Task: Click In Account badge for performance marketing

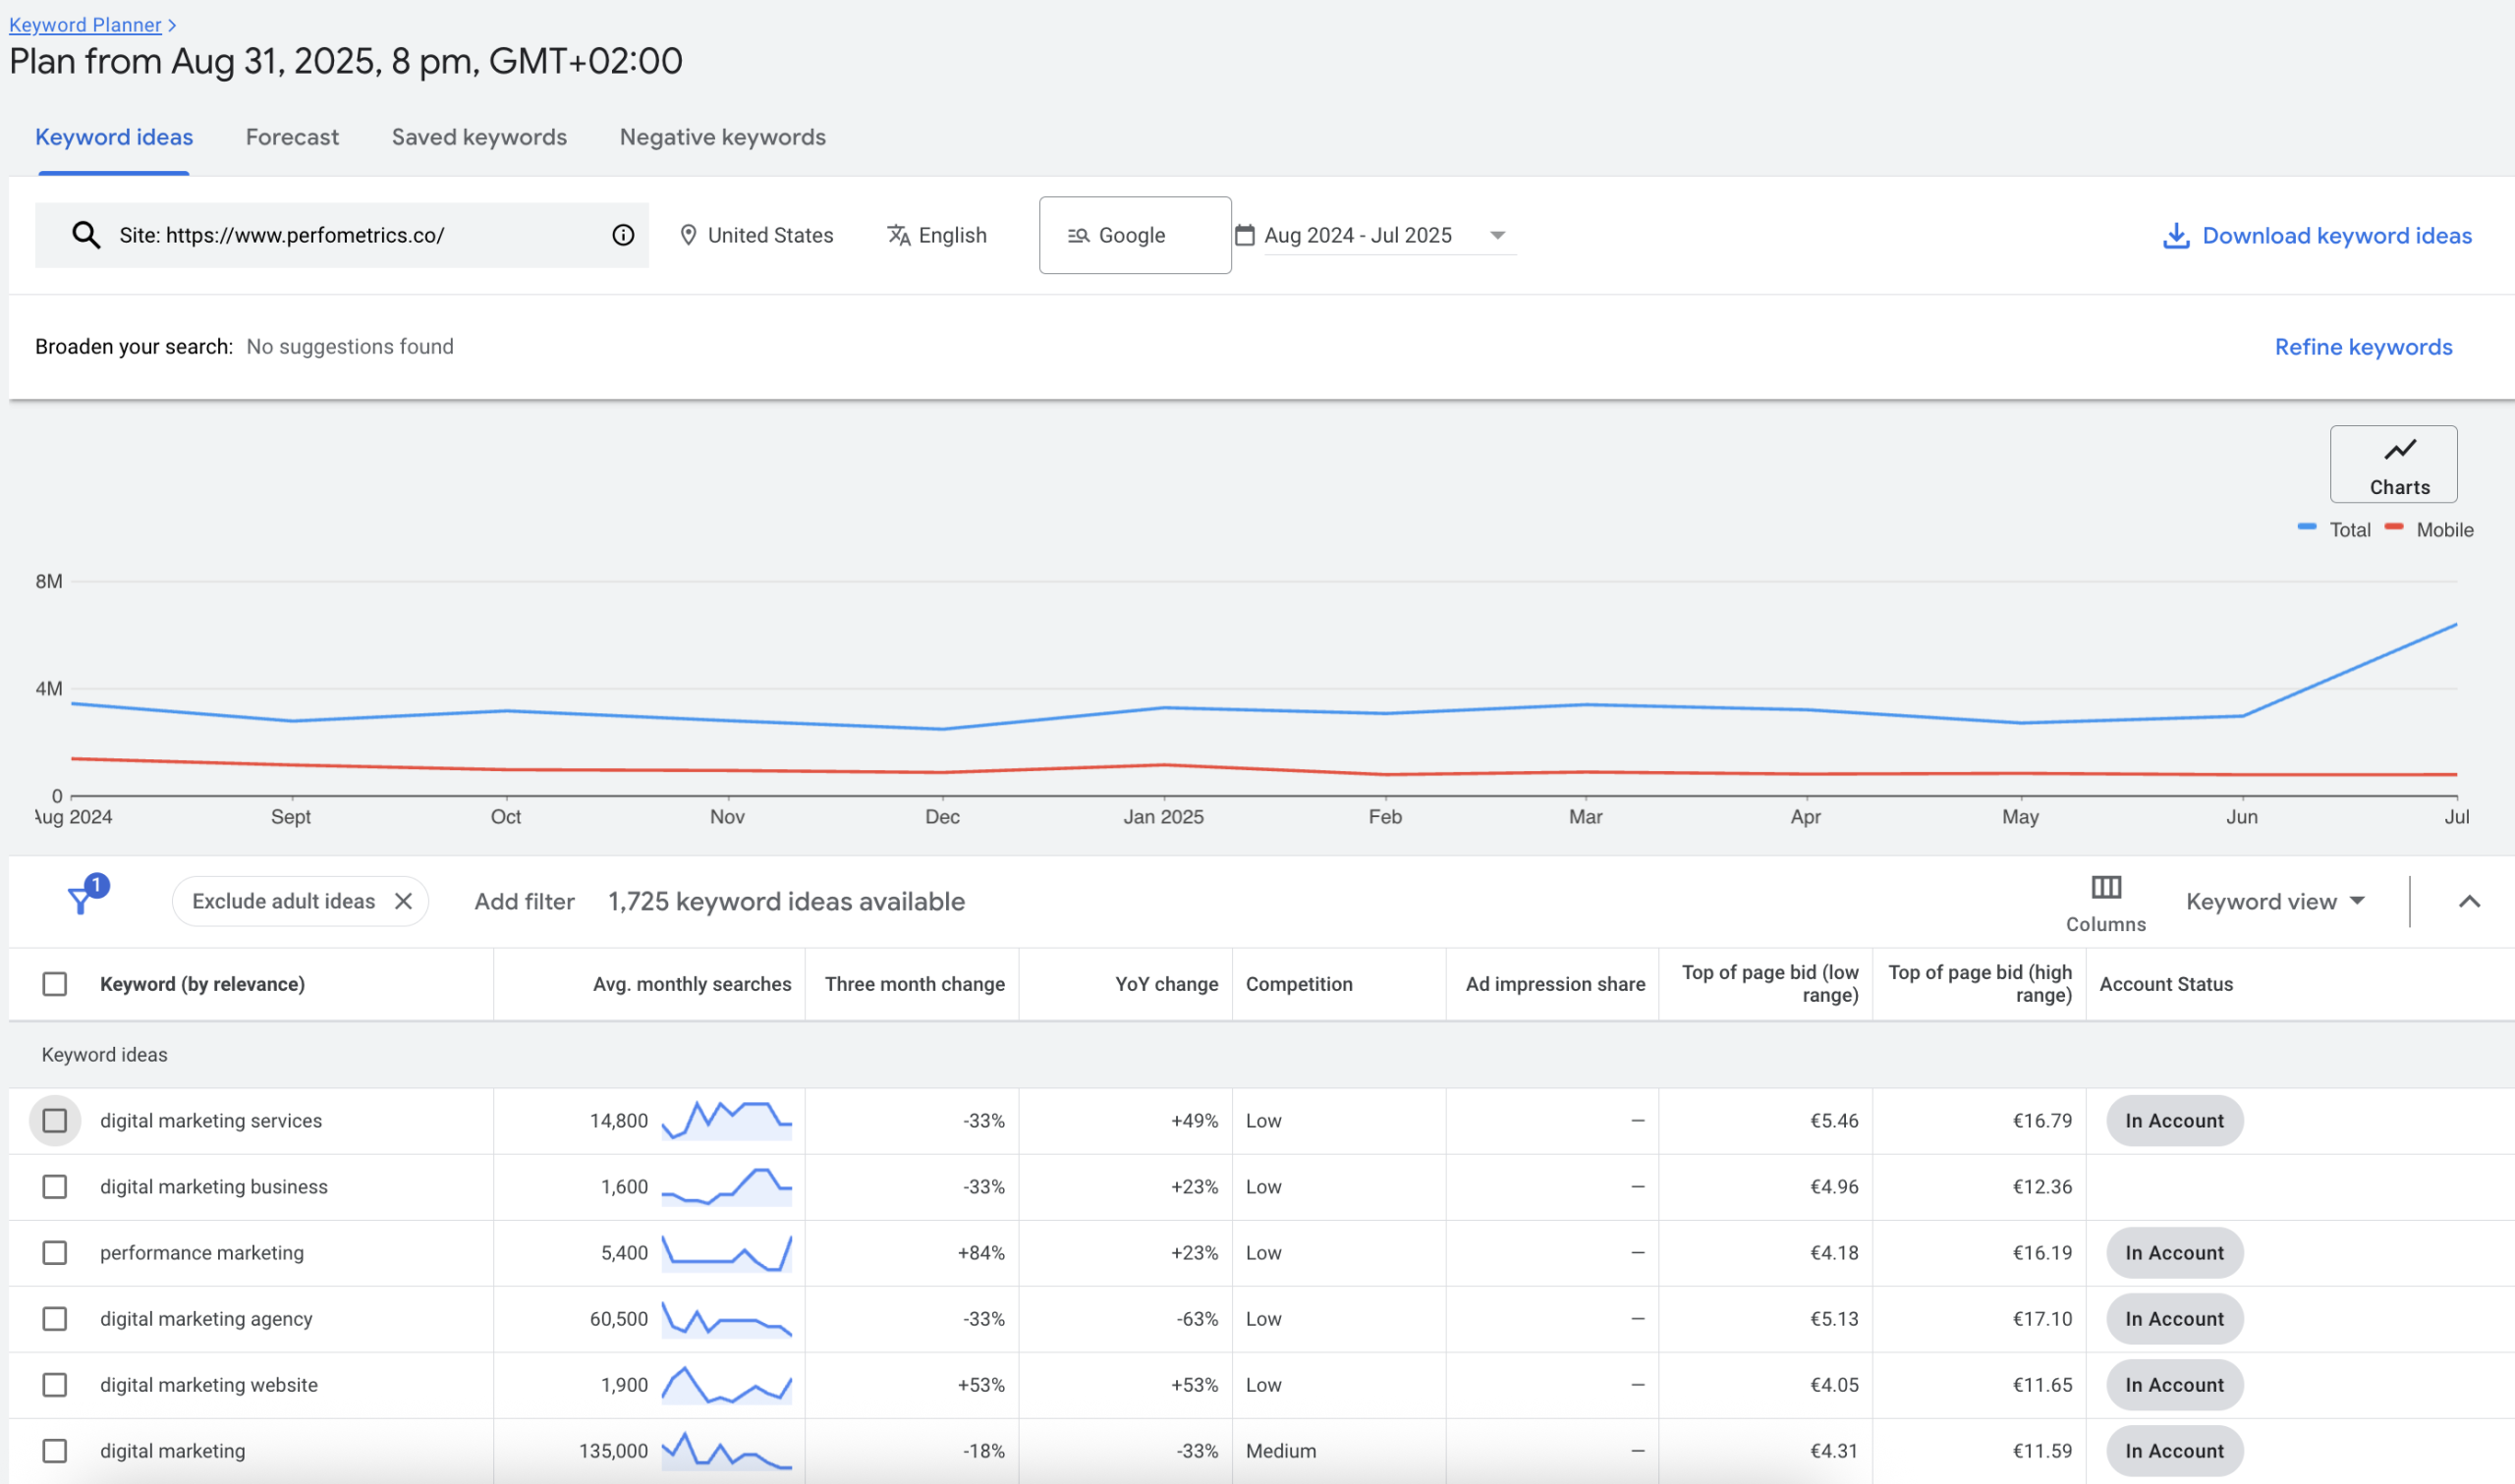Action: (x=2174, y=1252)
